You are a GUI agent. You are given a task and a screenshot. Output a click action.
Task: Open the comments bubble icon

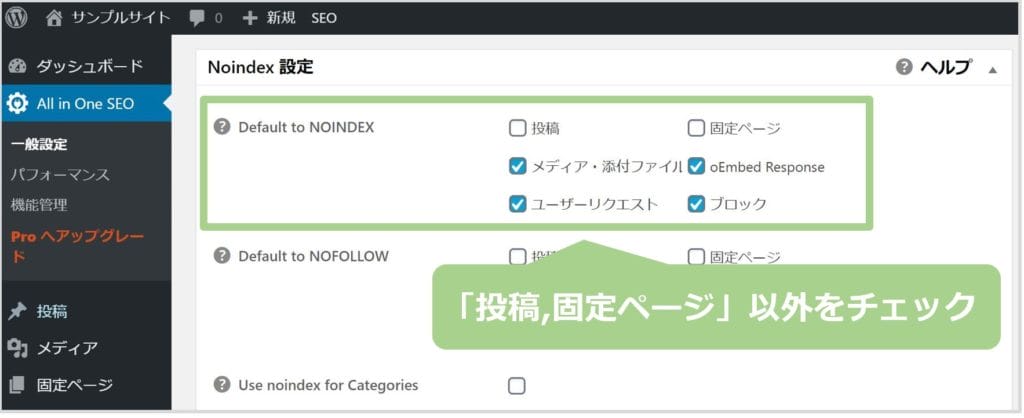pyautogui.click(x=197, y=18)
